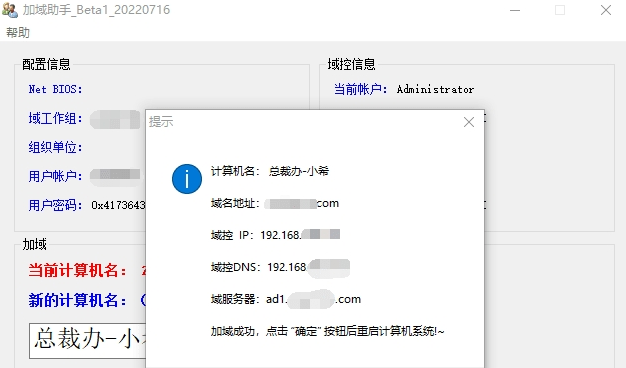Screen dimensions: 626x368
Task: Select the 域控DNS: 192.168 line
Action: click(280, 267)
